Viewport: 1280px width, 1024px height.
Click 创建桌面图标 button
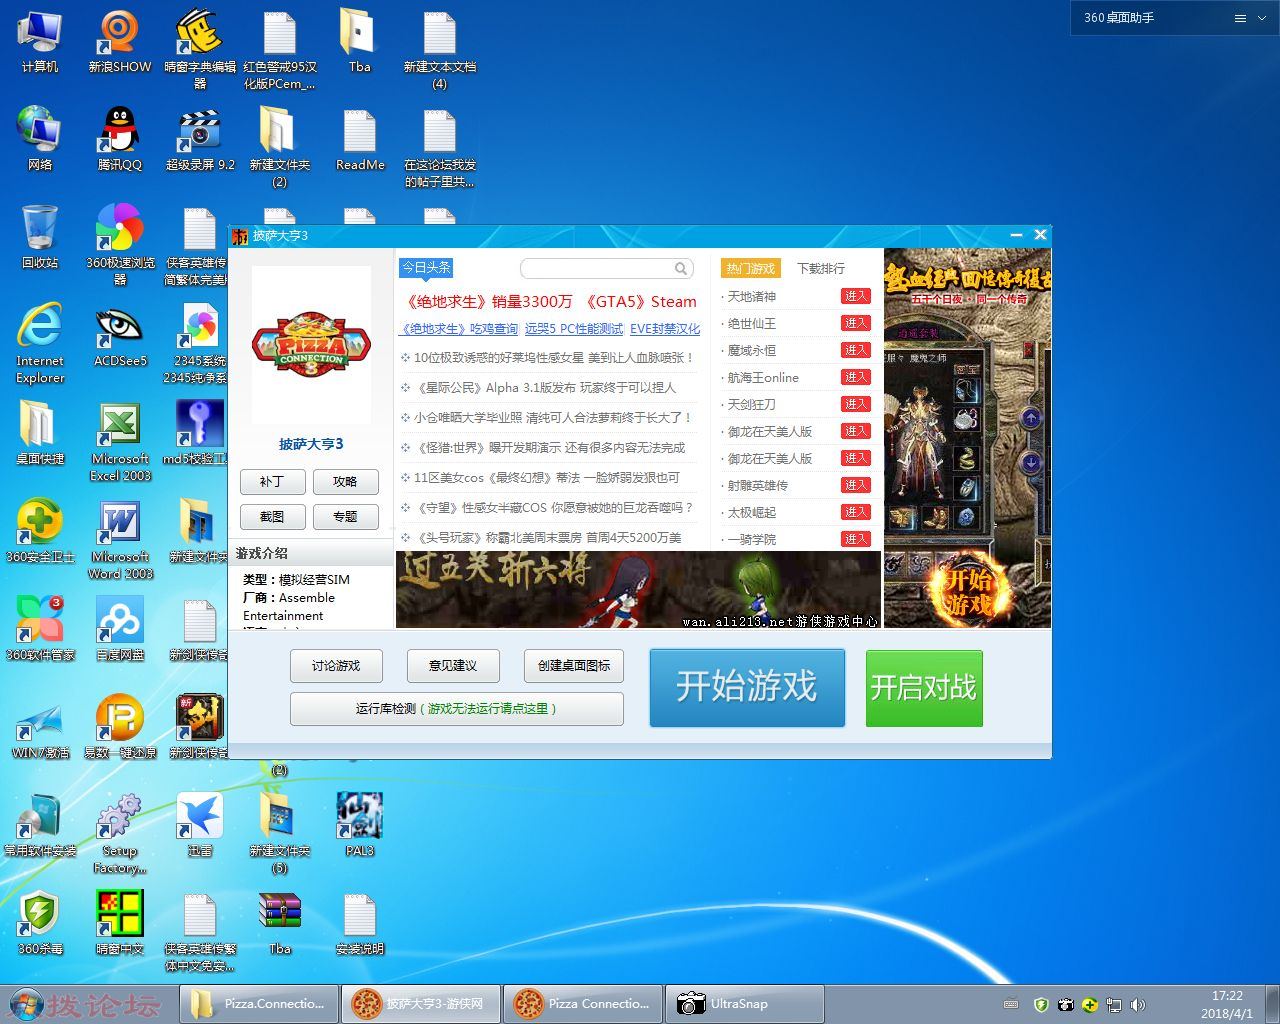pyautogui.click(x=574, y=666)
